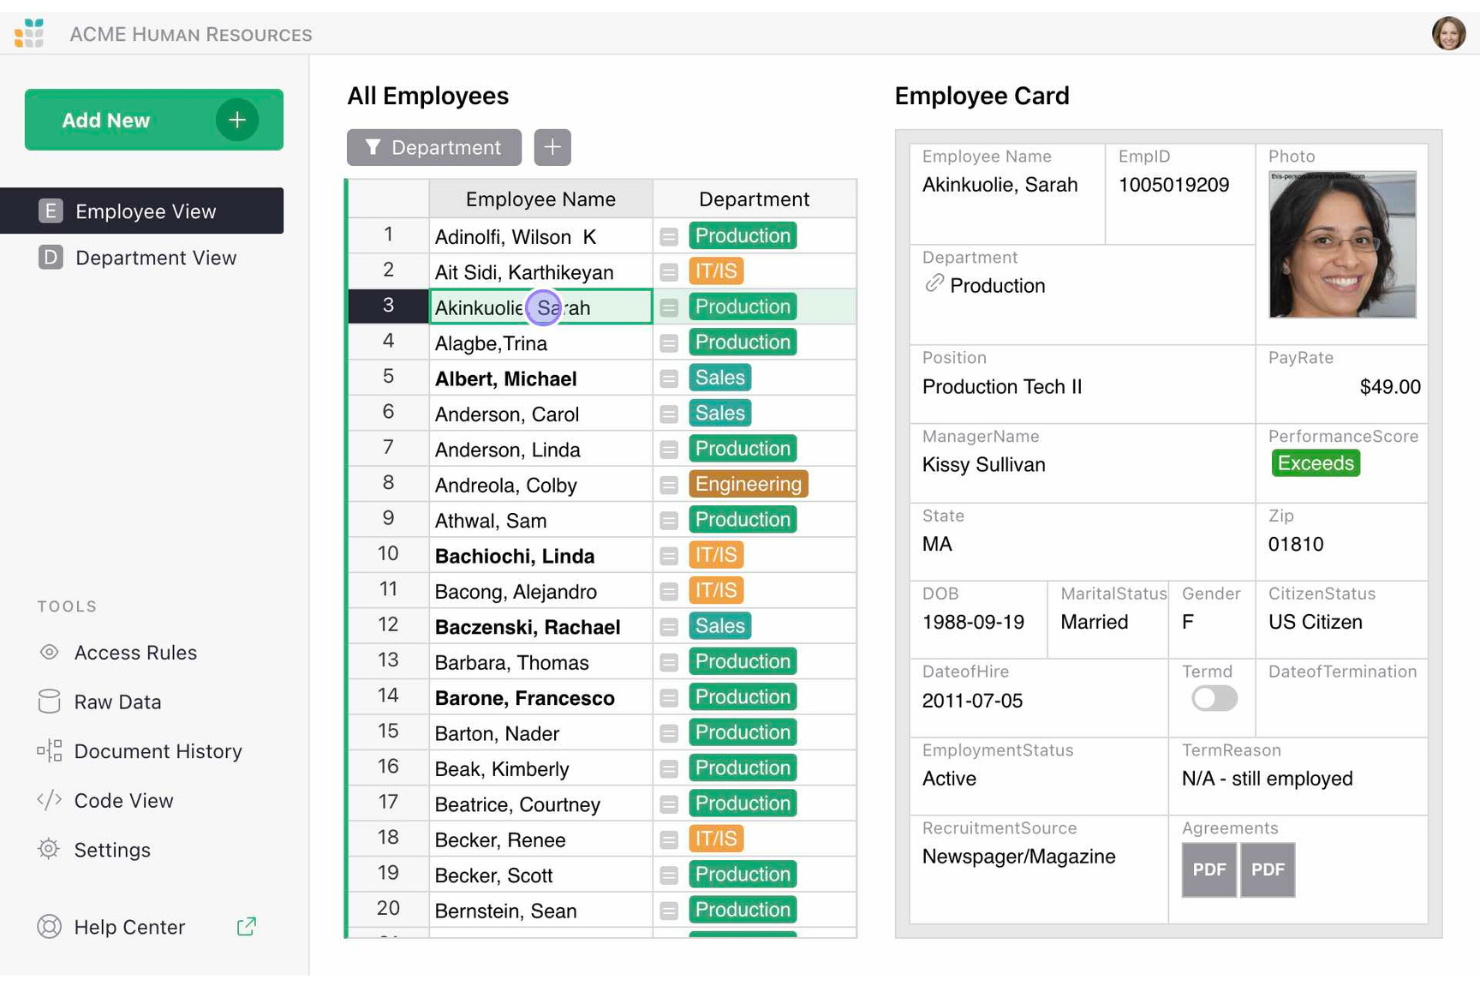
Task: View Document History
Action: (158, 751)
